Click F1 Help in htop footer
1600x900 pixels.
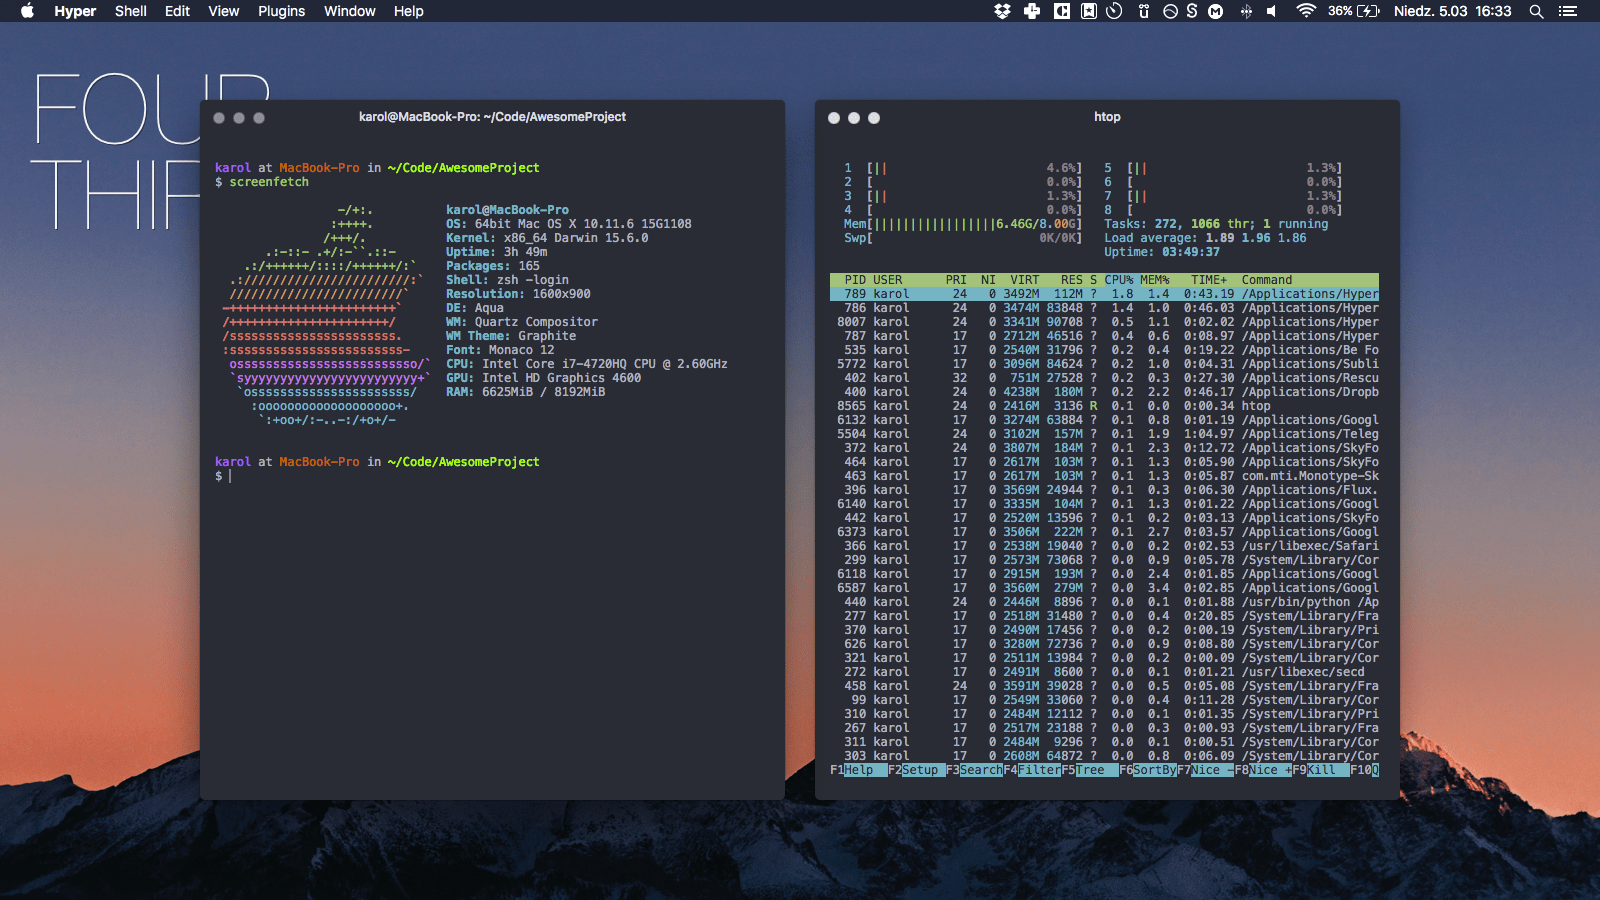tap(859, 770)
